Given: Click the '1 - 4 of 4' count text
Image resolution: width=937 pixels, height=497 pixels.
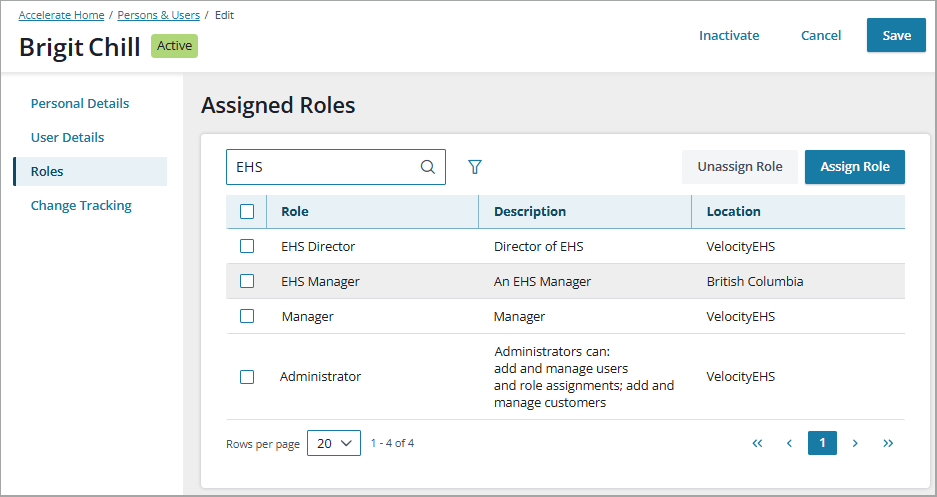Looking at the screenshot, I should (393, 443).
